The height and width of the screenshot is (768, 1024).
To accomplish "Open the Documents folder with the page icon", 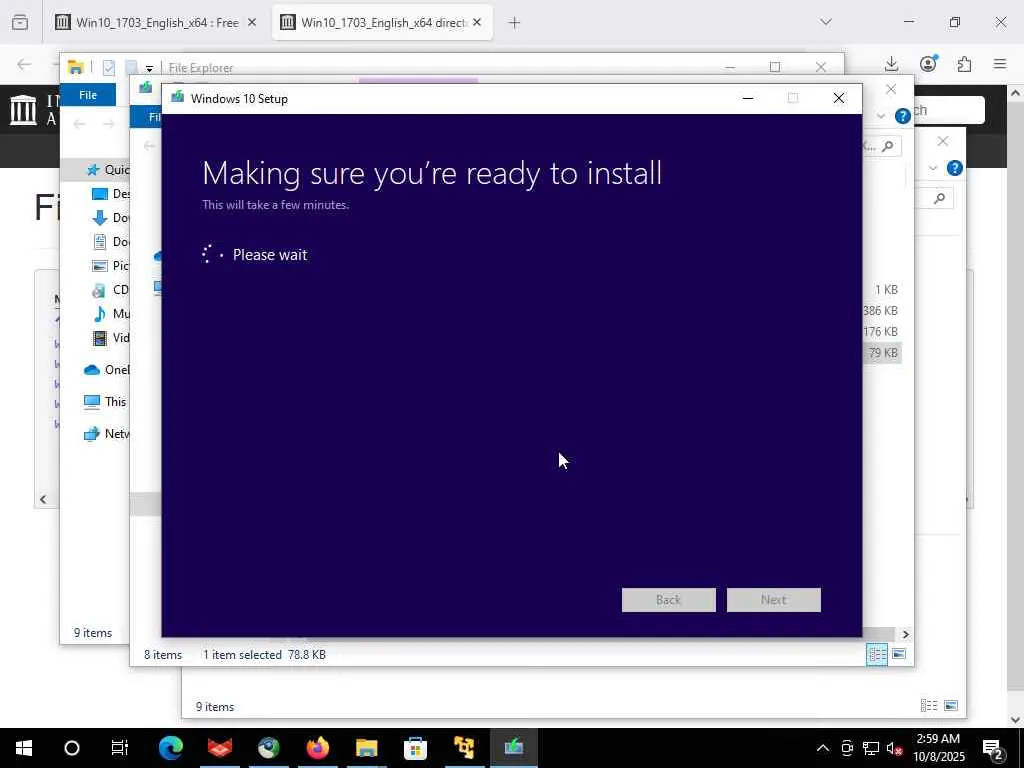I will click(x=111, y=242).
